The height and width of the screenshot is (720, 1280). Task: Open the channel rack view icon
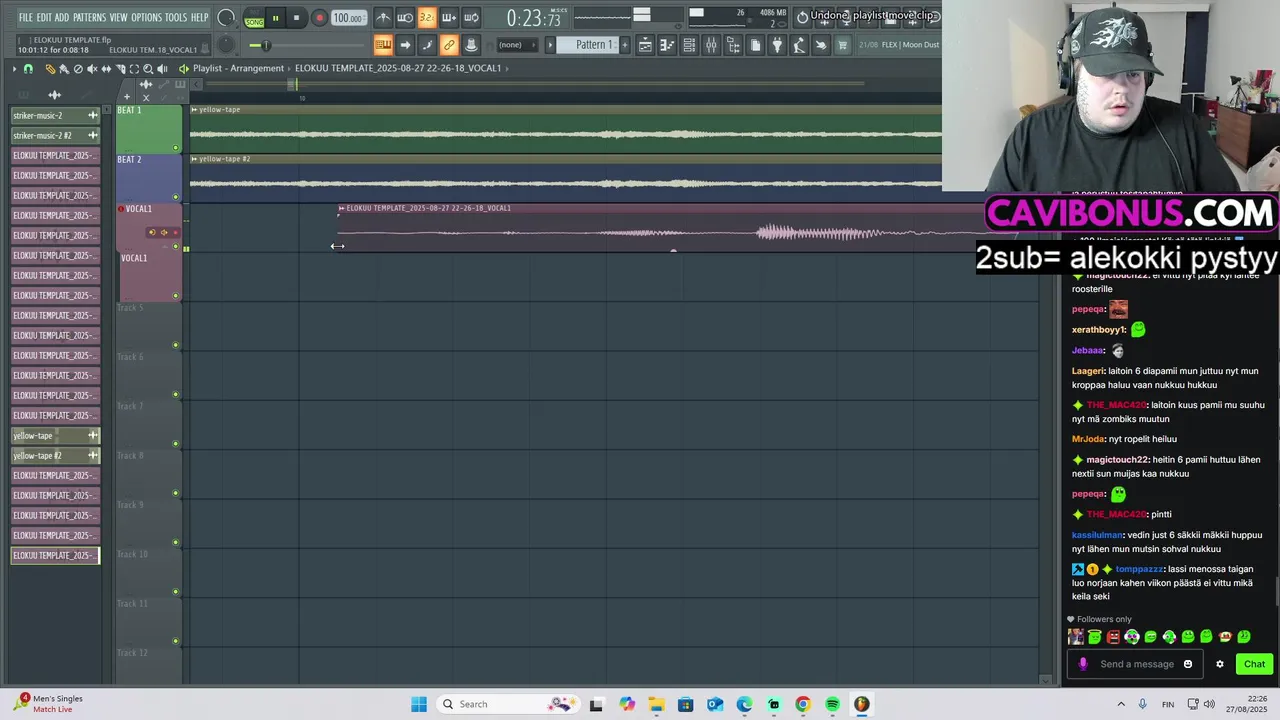689,45
